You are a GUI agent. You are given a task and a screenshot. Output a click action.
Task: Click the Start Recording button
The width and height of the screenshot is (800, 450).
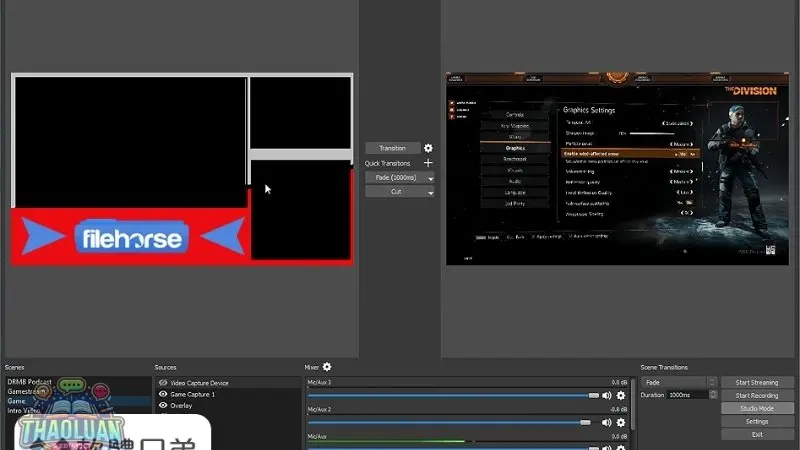click(x=757, y=395)
